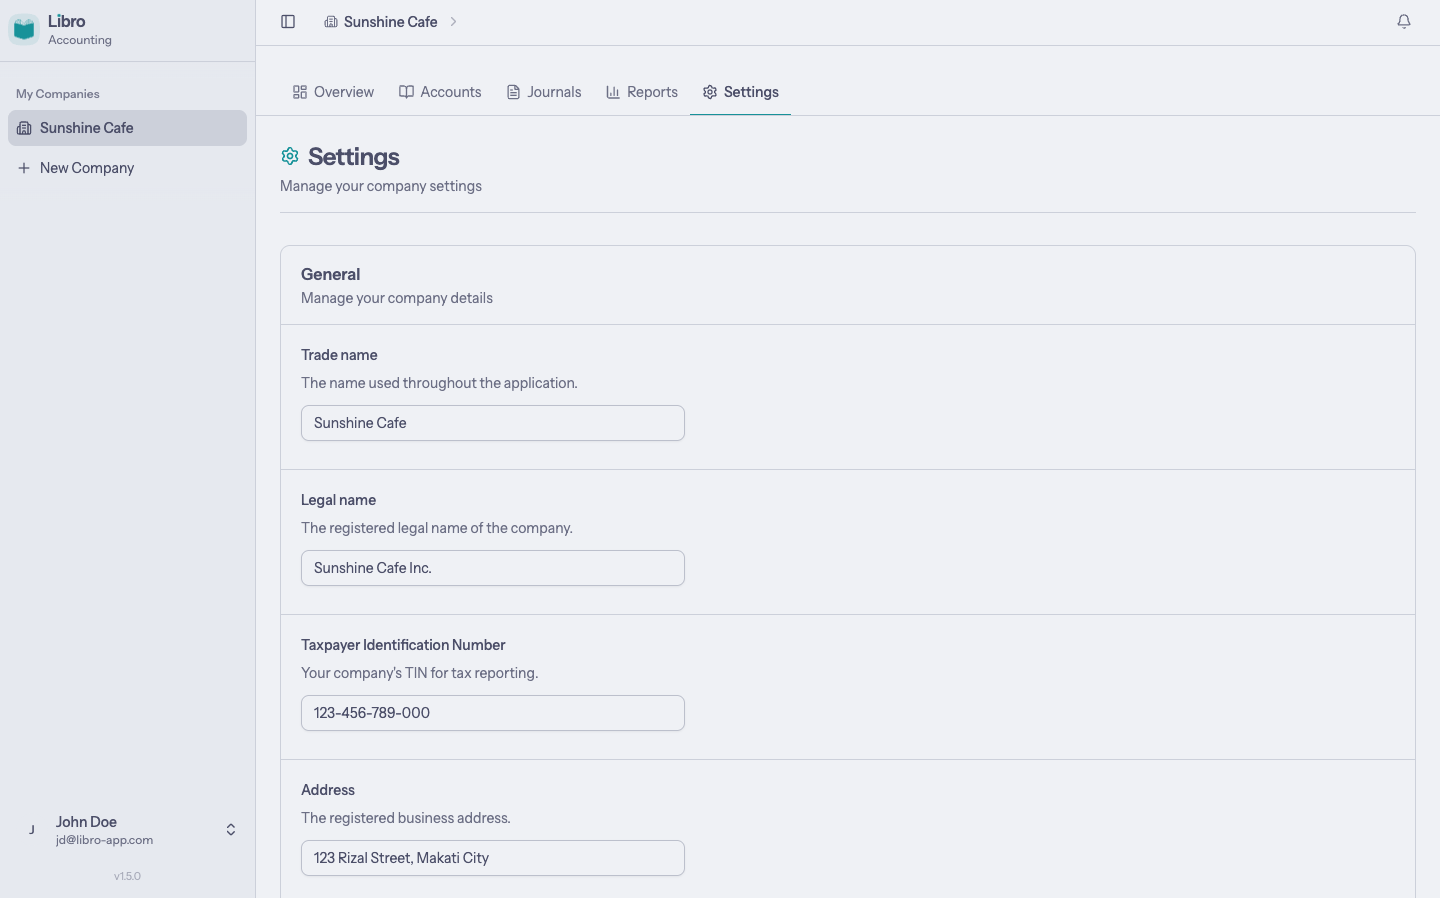Viewport: 1440px width, 898px height.
Task: Click the Taxpayer Identification Number field
Action: pyautogui.click(x=493, y=713)
